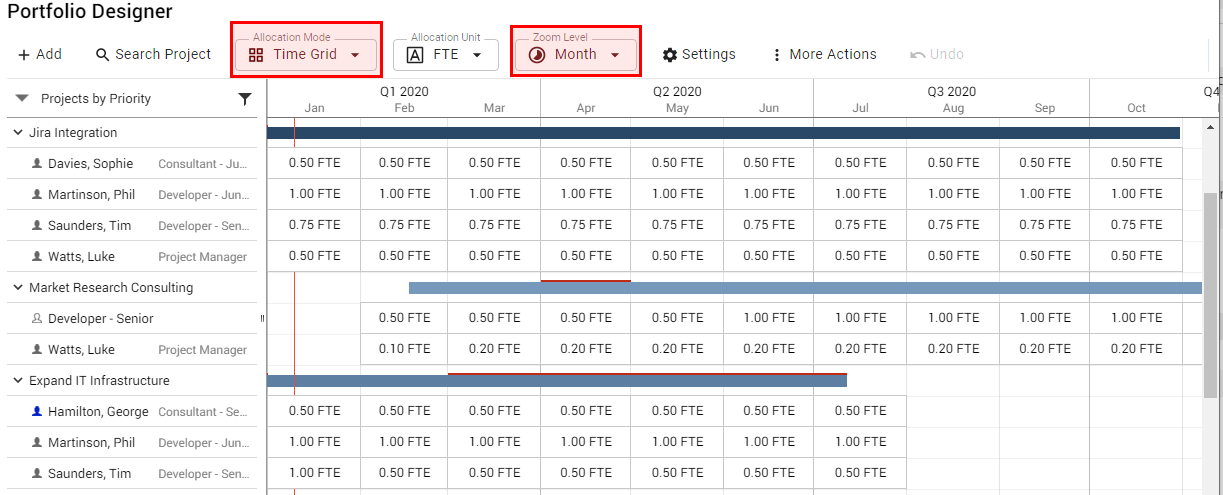Collapse the Expand IT Infrastructure project
Viewport: 1223px width, 495px height.
(17, 381)
